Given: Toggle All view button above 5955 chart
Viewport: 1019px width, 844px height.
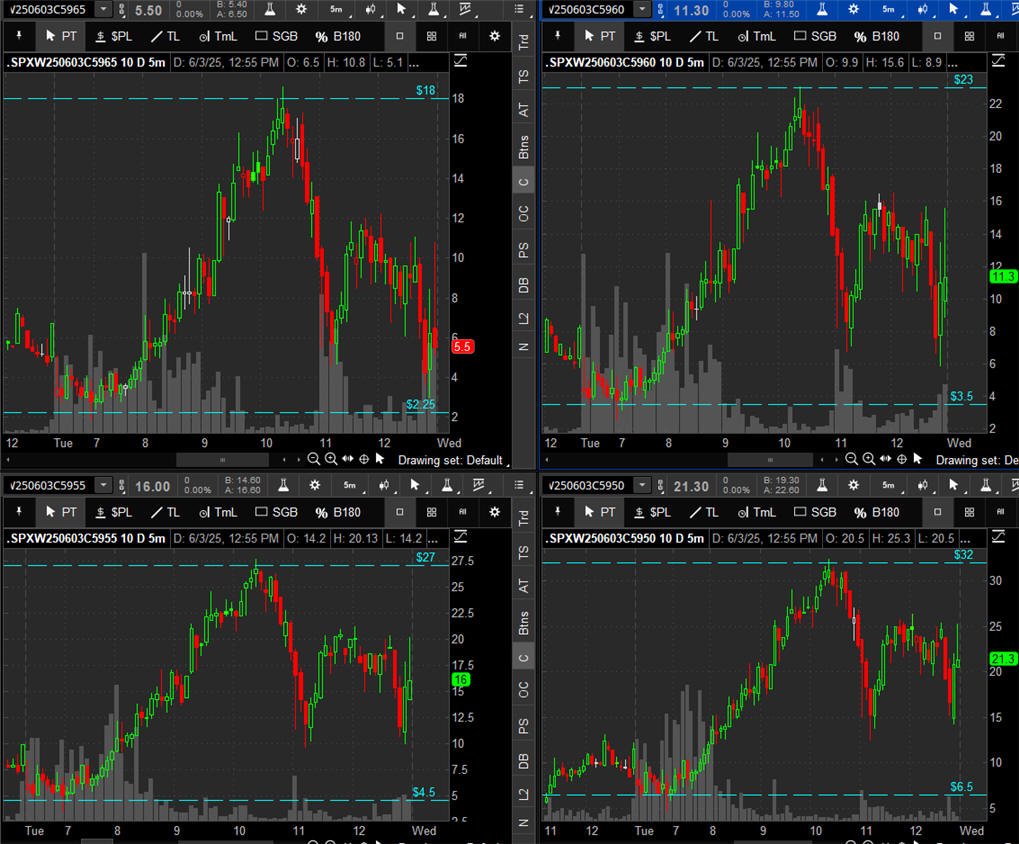Looking at the screenshot, I should pyautogui.click(x=463, y=512).
